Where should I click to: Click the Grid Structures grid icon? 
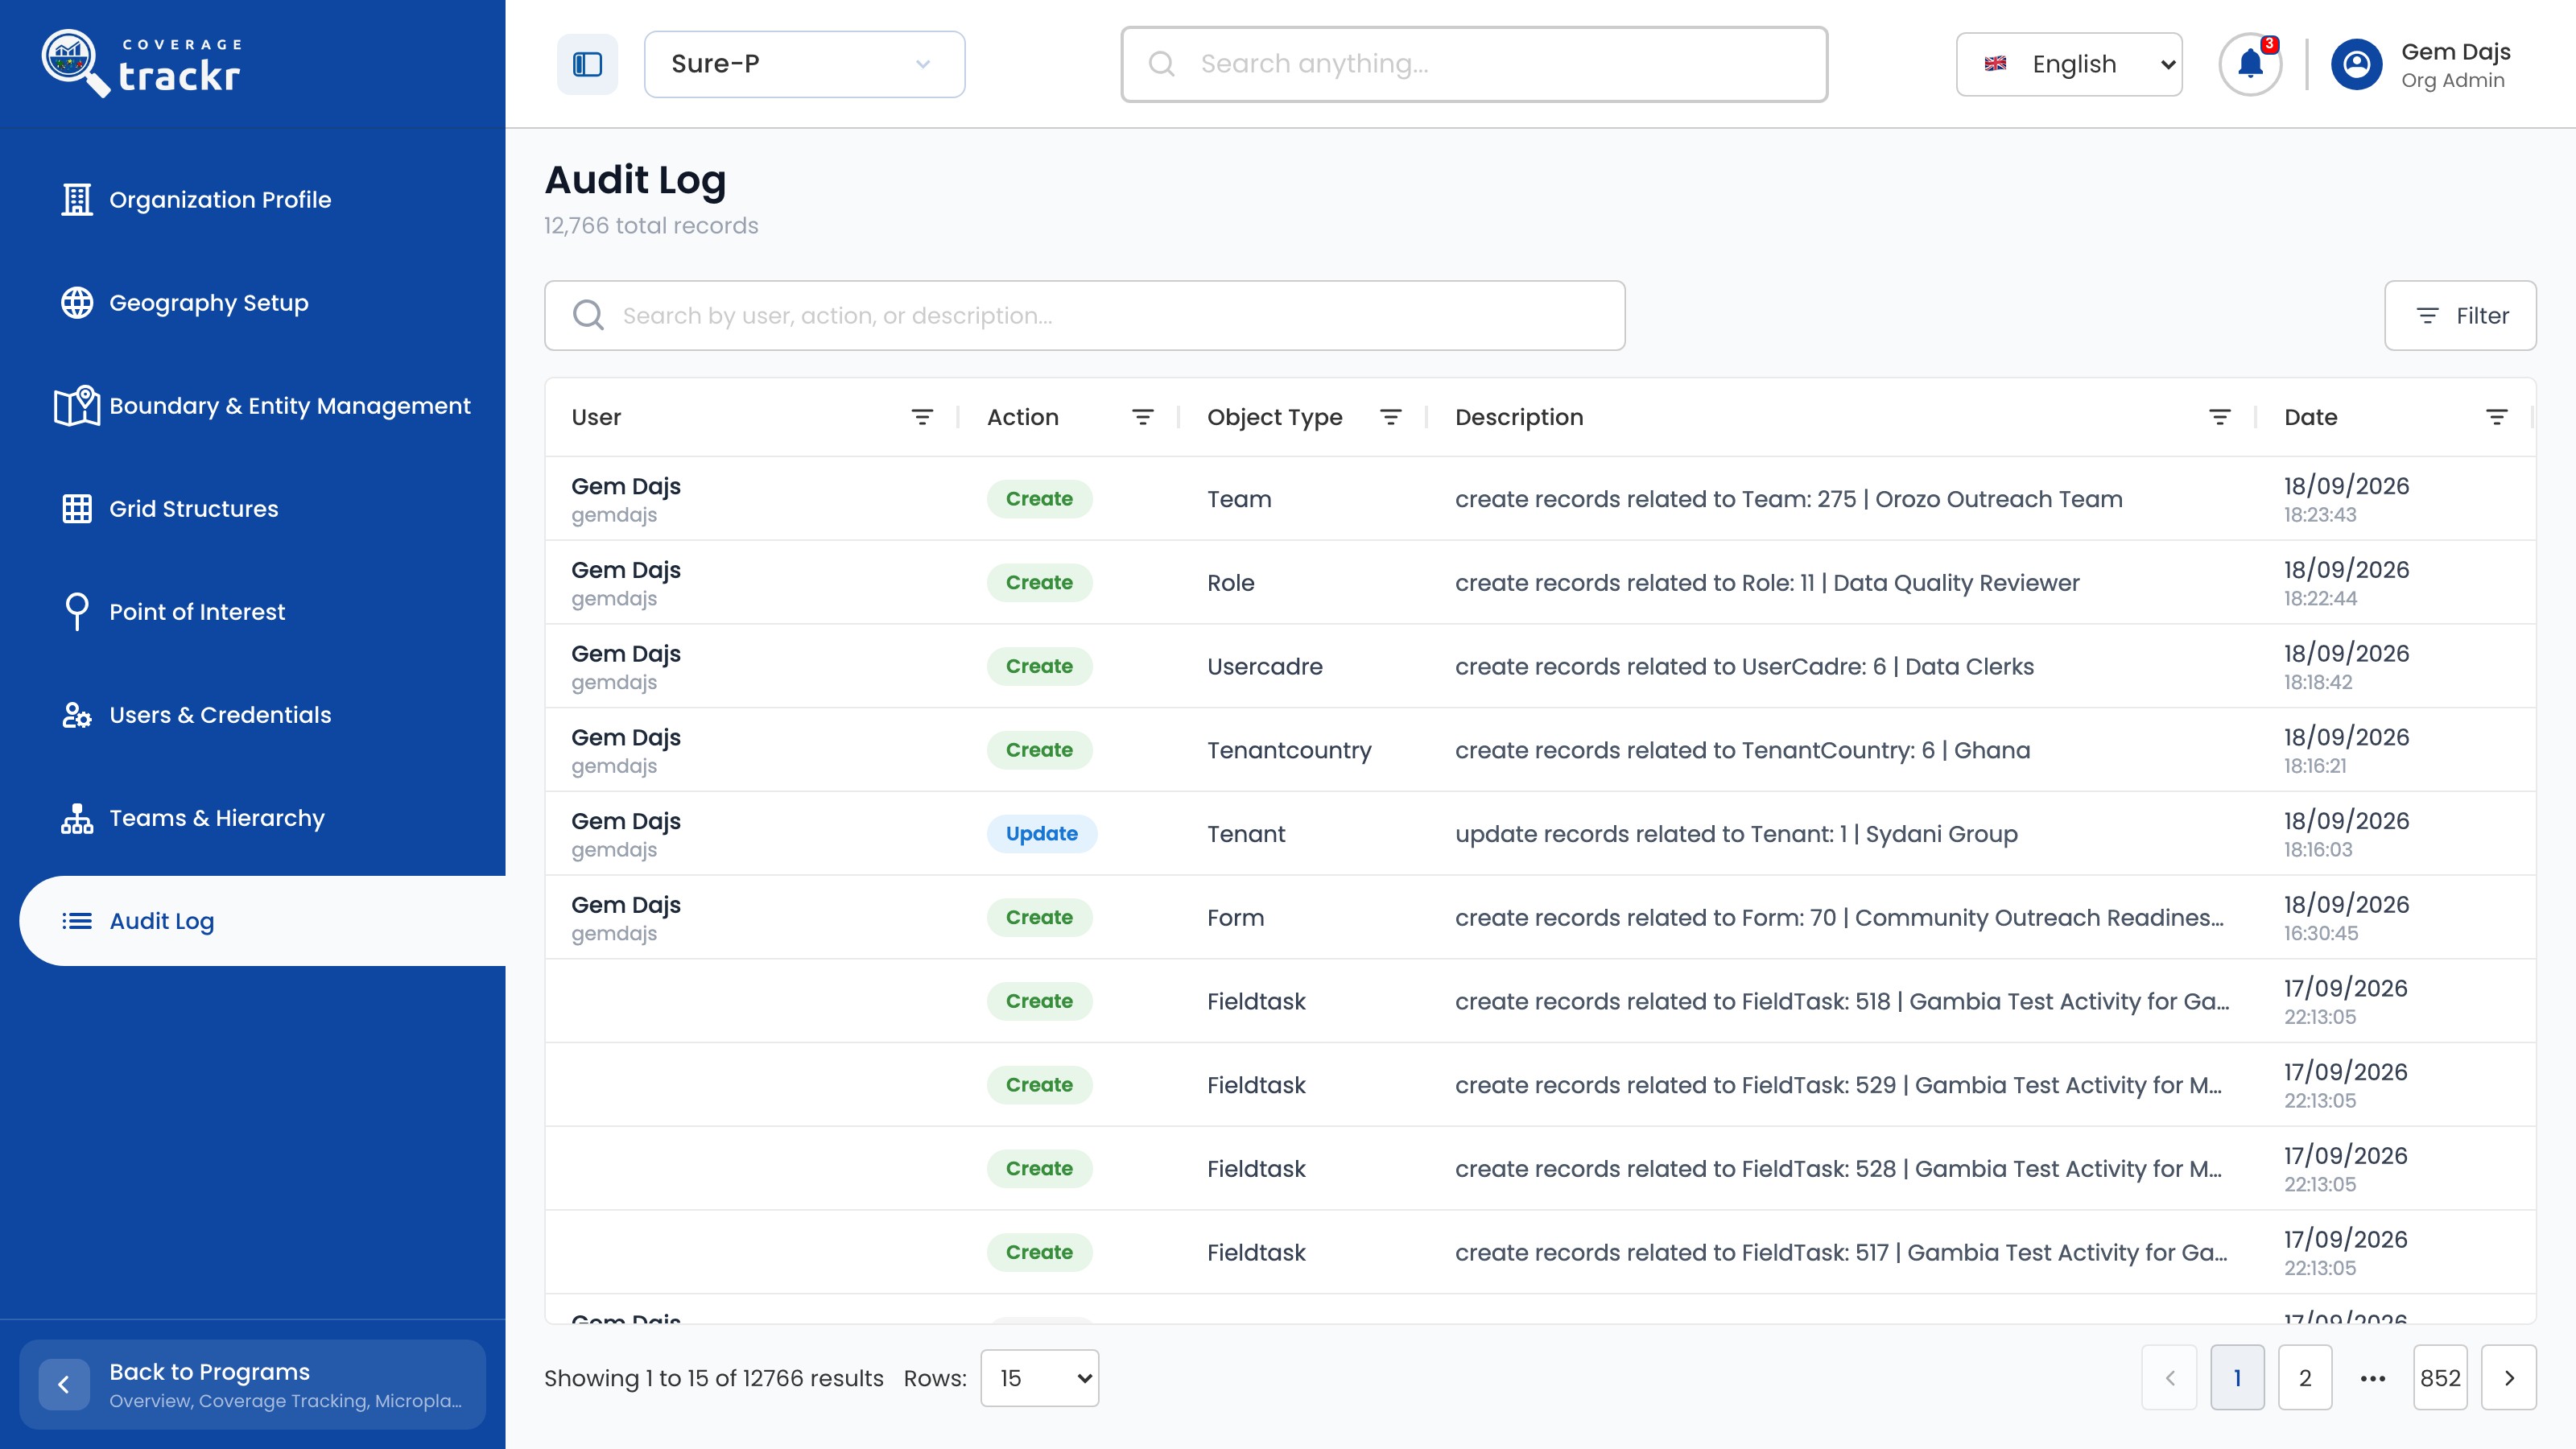77,508
